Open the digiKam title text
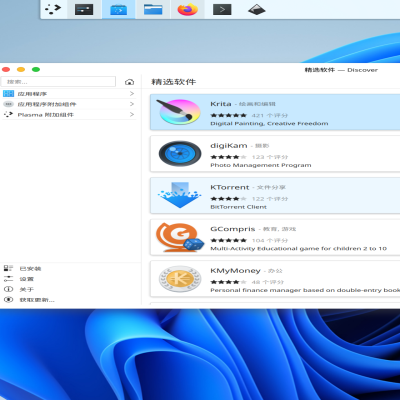This screenshot has height=400, width=400. click(x=229, y=145)
